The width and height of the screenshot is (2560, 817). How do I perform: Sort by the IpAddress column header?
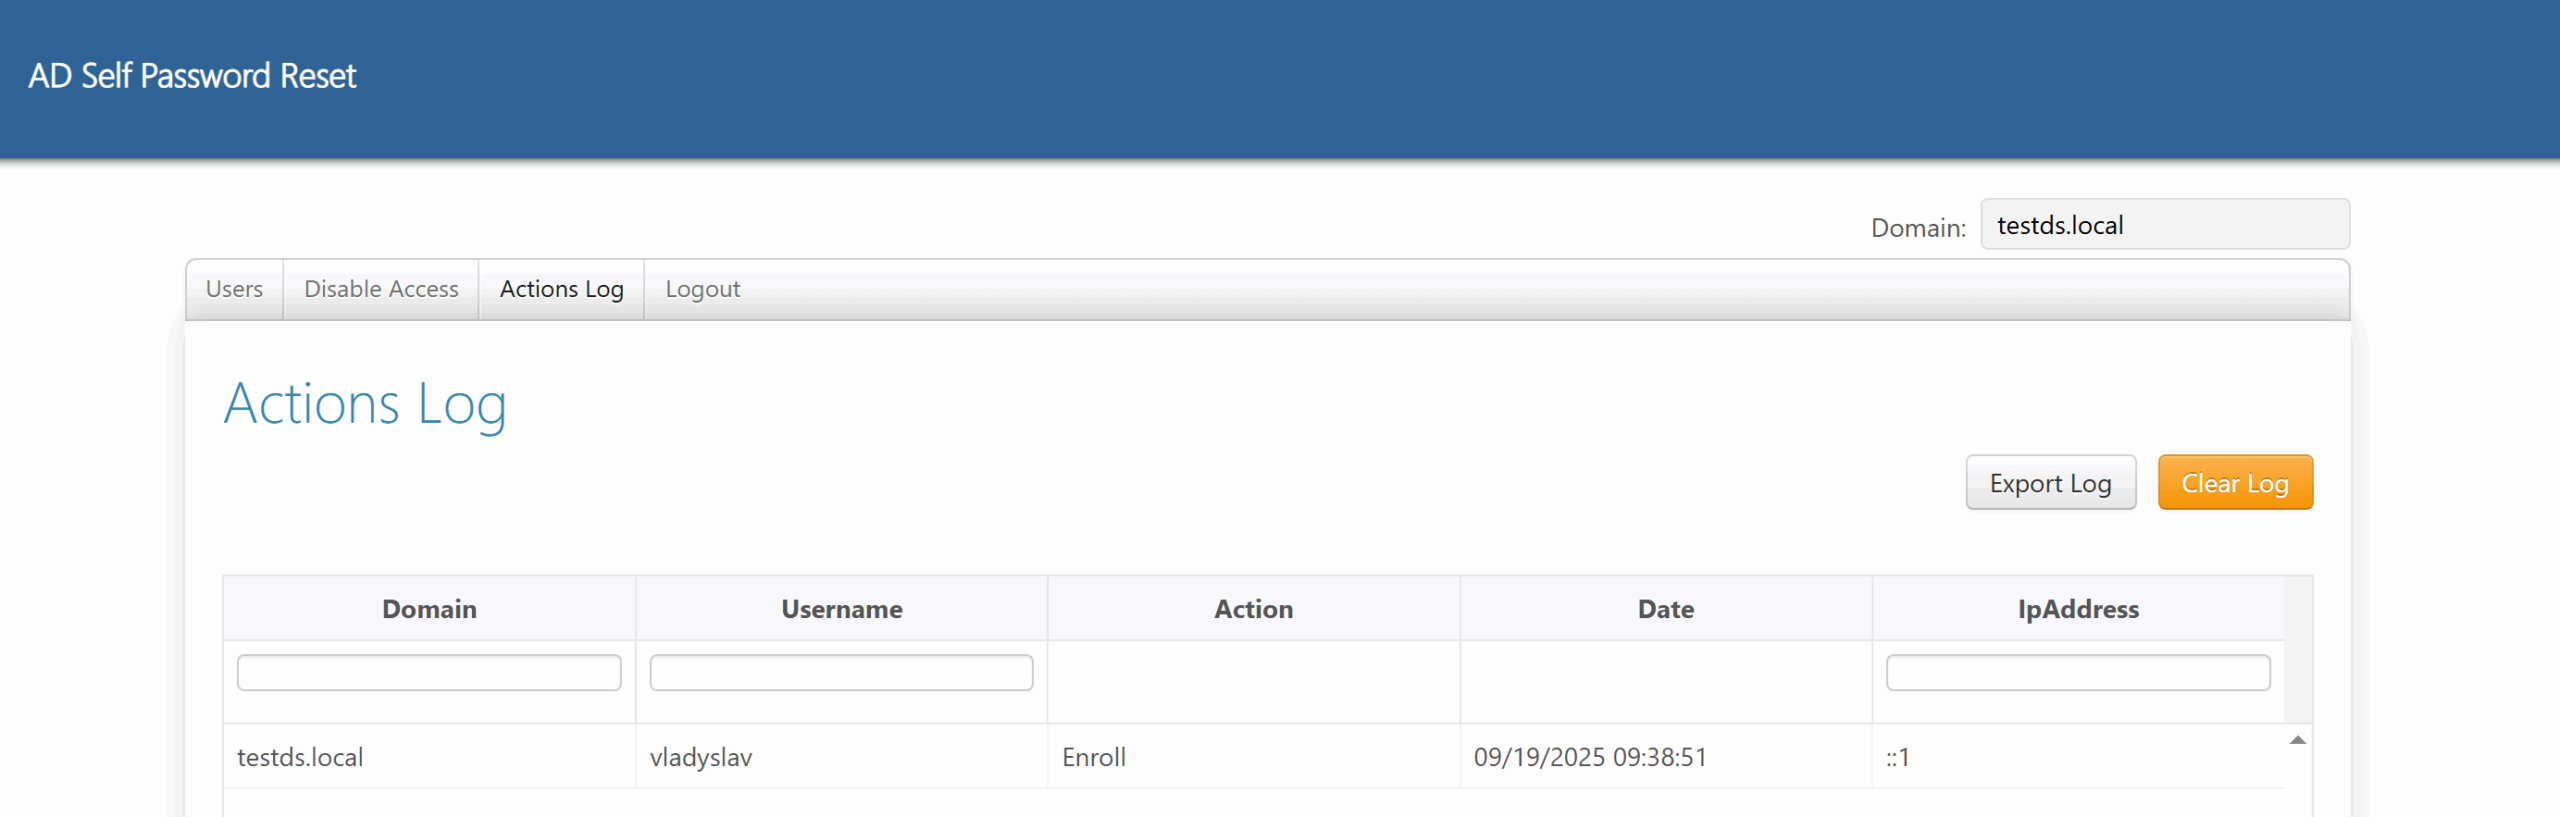pyautogui.click(x=2078, y=609)
